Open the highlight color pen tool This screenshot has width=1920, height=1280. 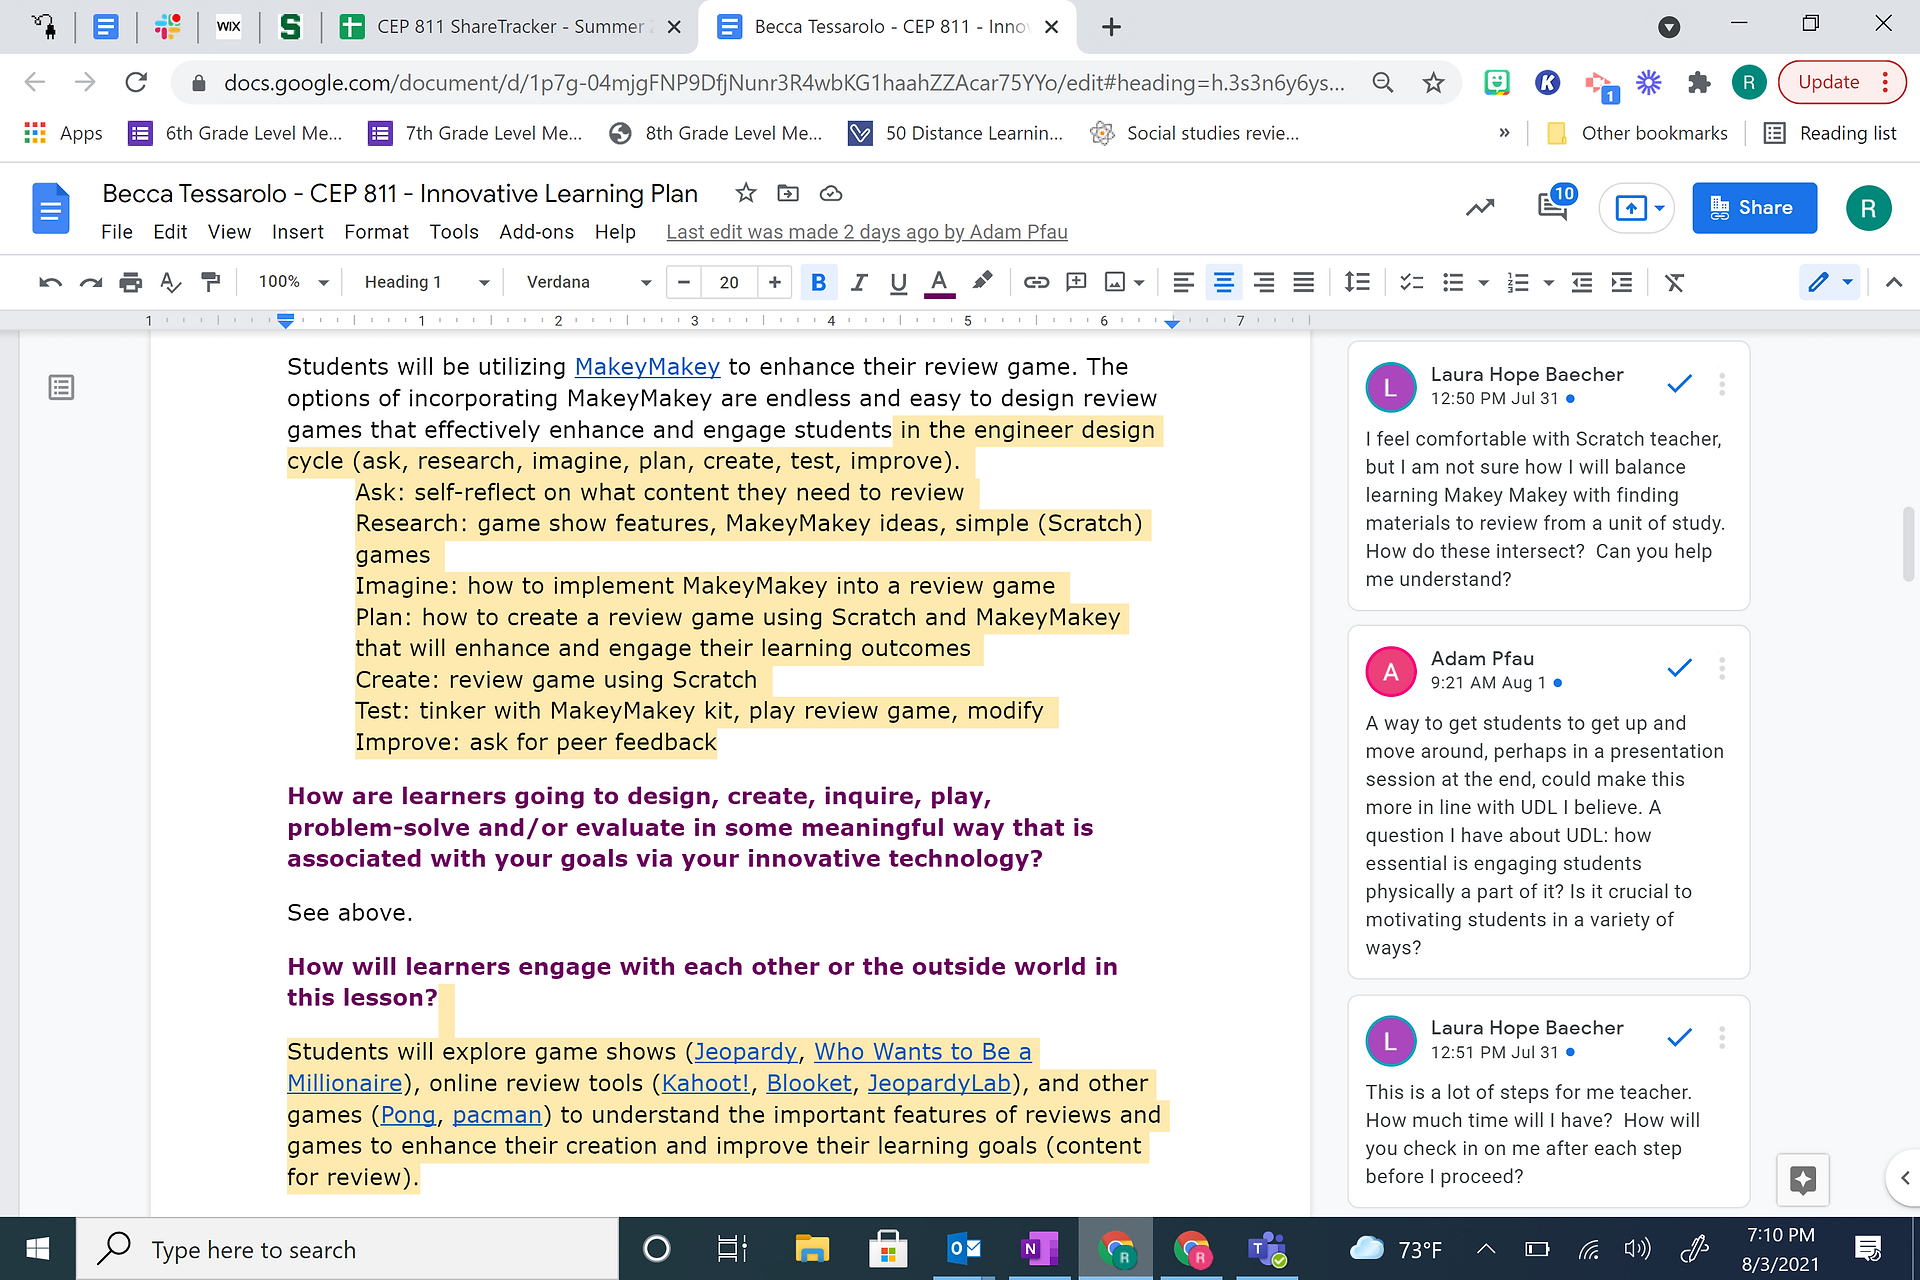(x=982, y=283)
